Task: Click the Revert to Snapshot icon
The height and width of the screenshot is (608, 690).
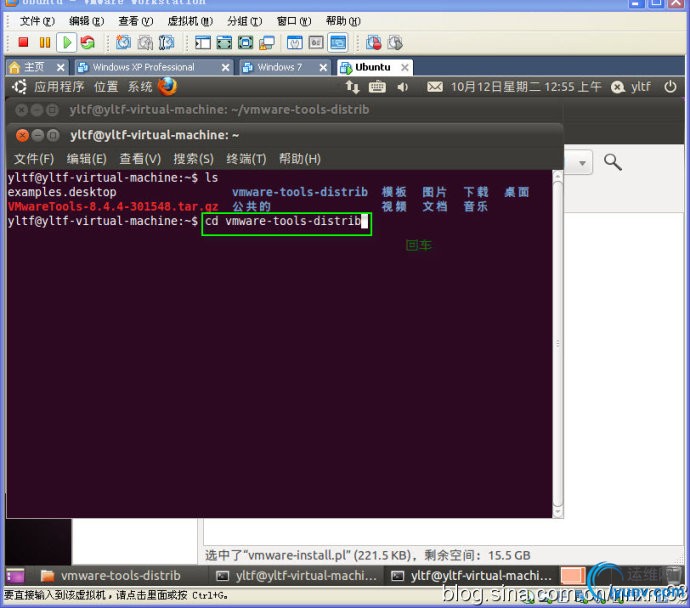Action: point(145,43)
